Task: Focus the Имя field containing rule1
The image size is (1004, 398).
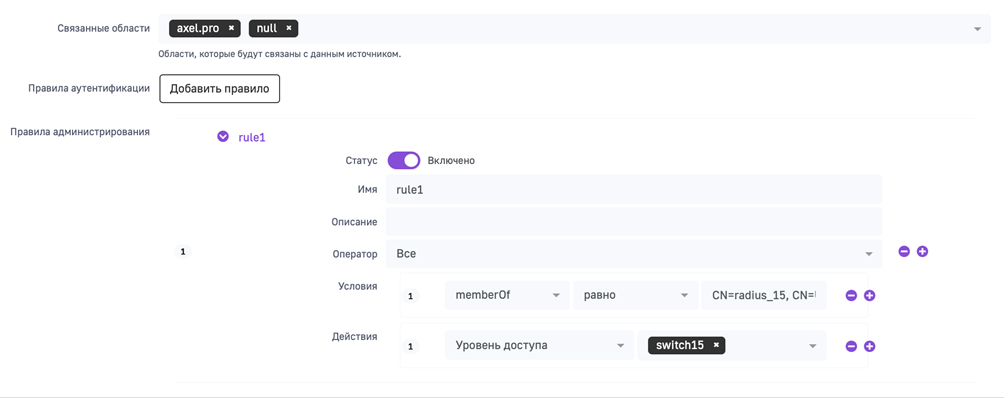Action: tap(634, 189)
